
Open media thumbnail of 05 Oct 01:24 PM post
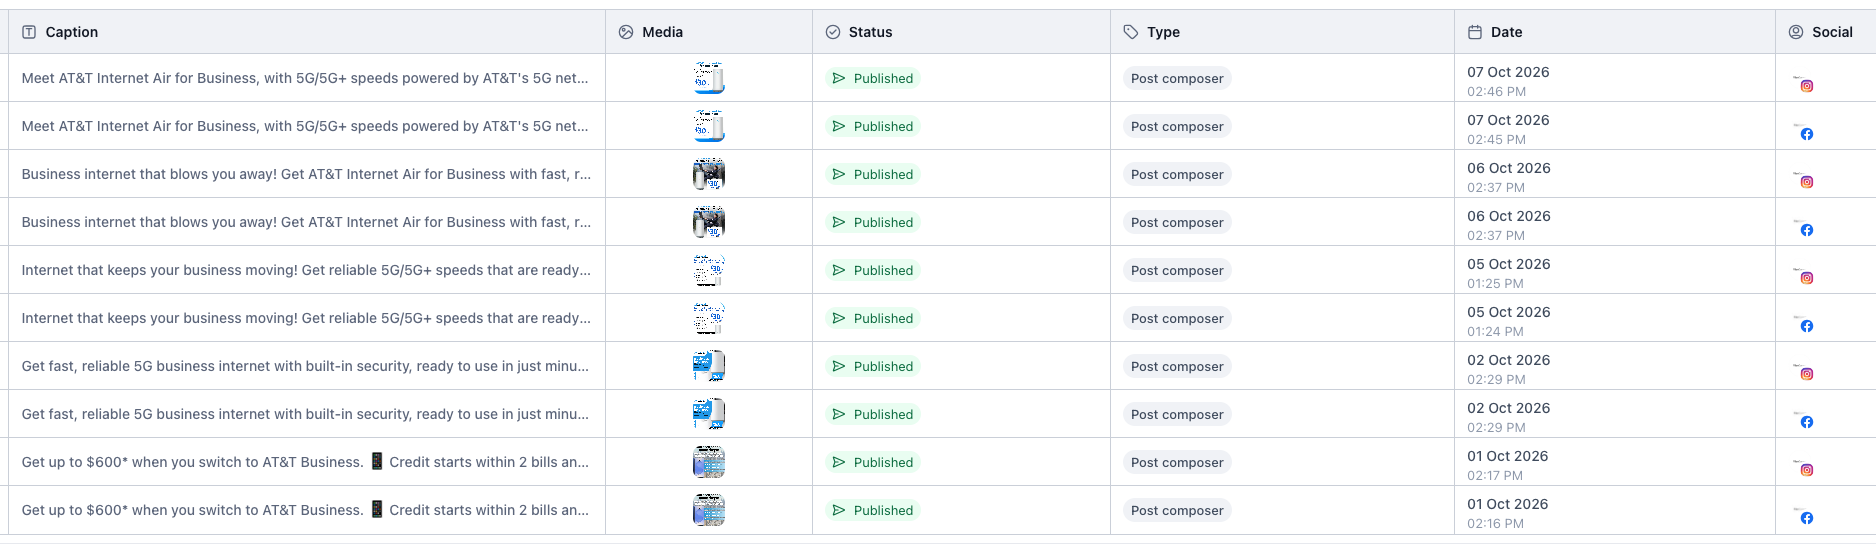[709, 318]
